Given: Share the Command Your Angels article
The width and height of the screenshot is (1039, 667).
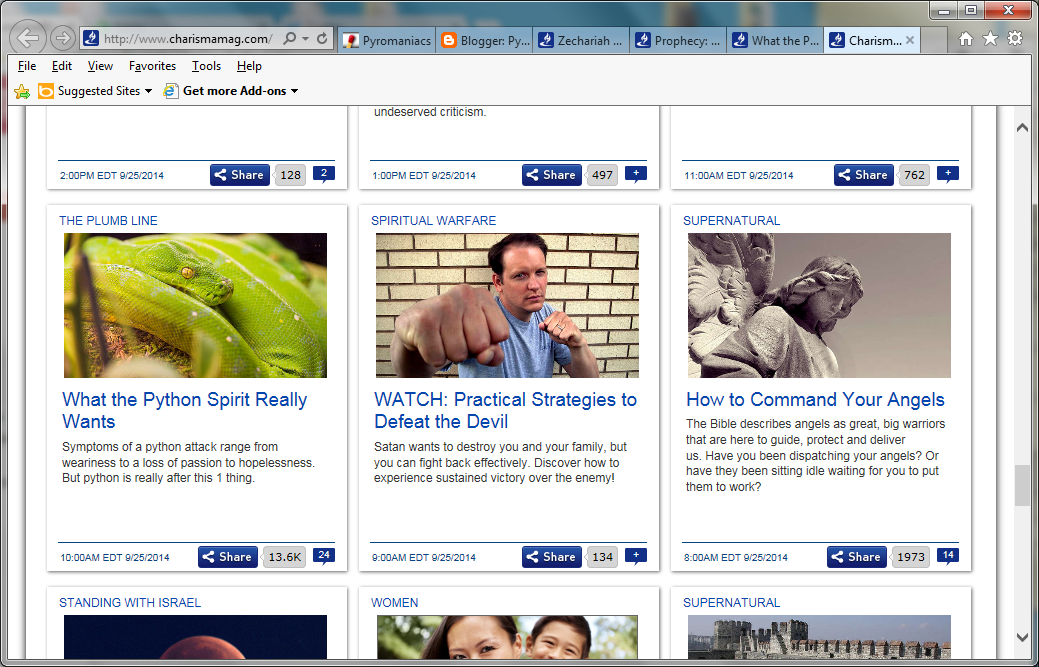Looking at the screenshot, I should pos(857,557).
